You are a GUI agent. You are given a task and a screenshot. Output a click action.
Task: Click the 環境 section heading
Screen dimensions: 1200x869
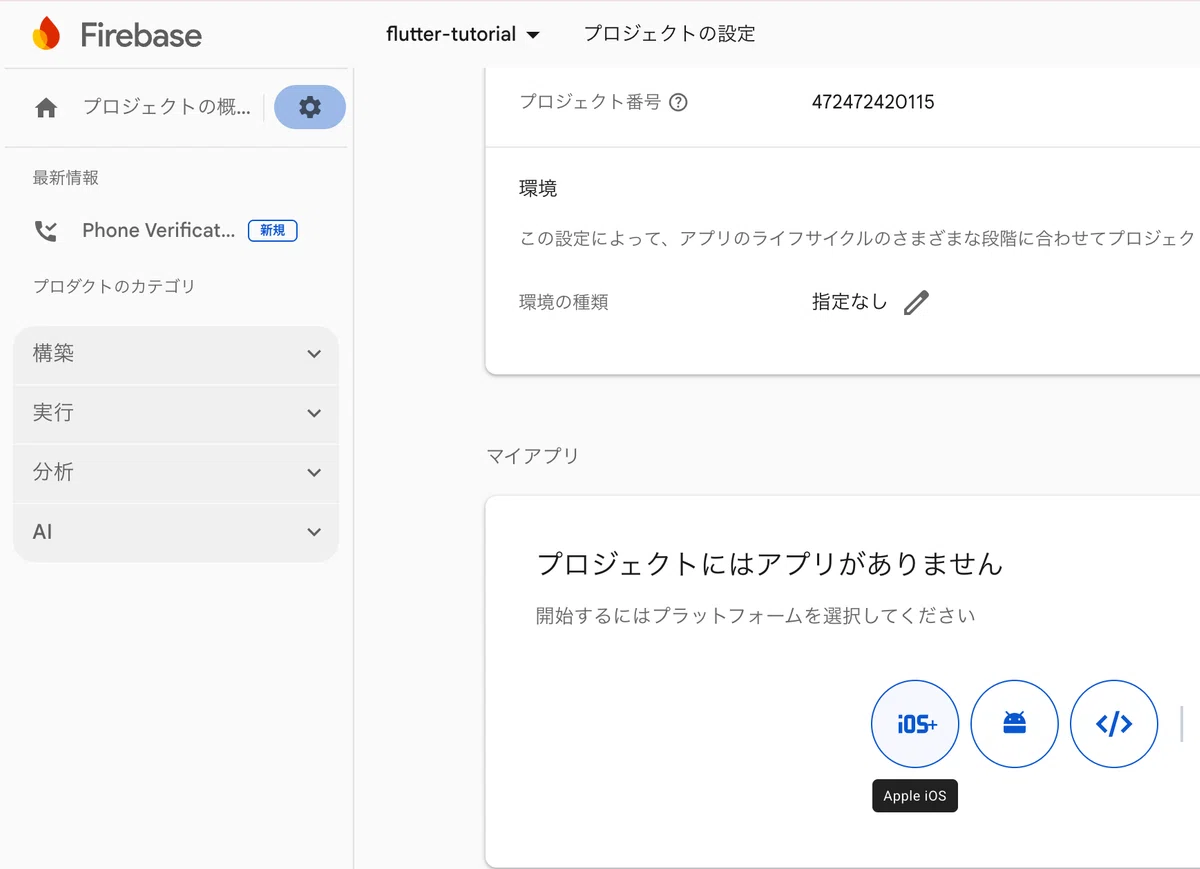tap(539, 188)
